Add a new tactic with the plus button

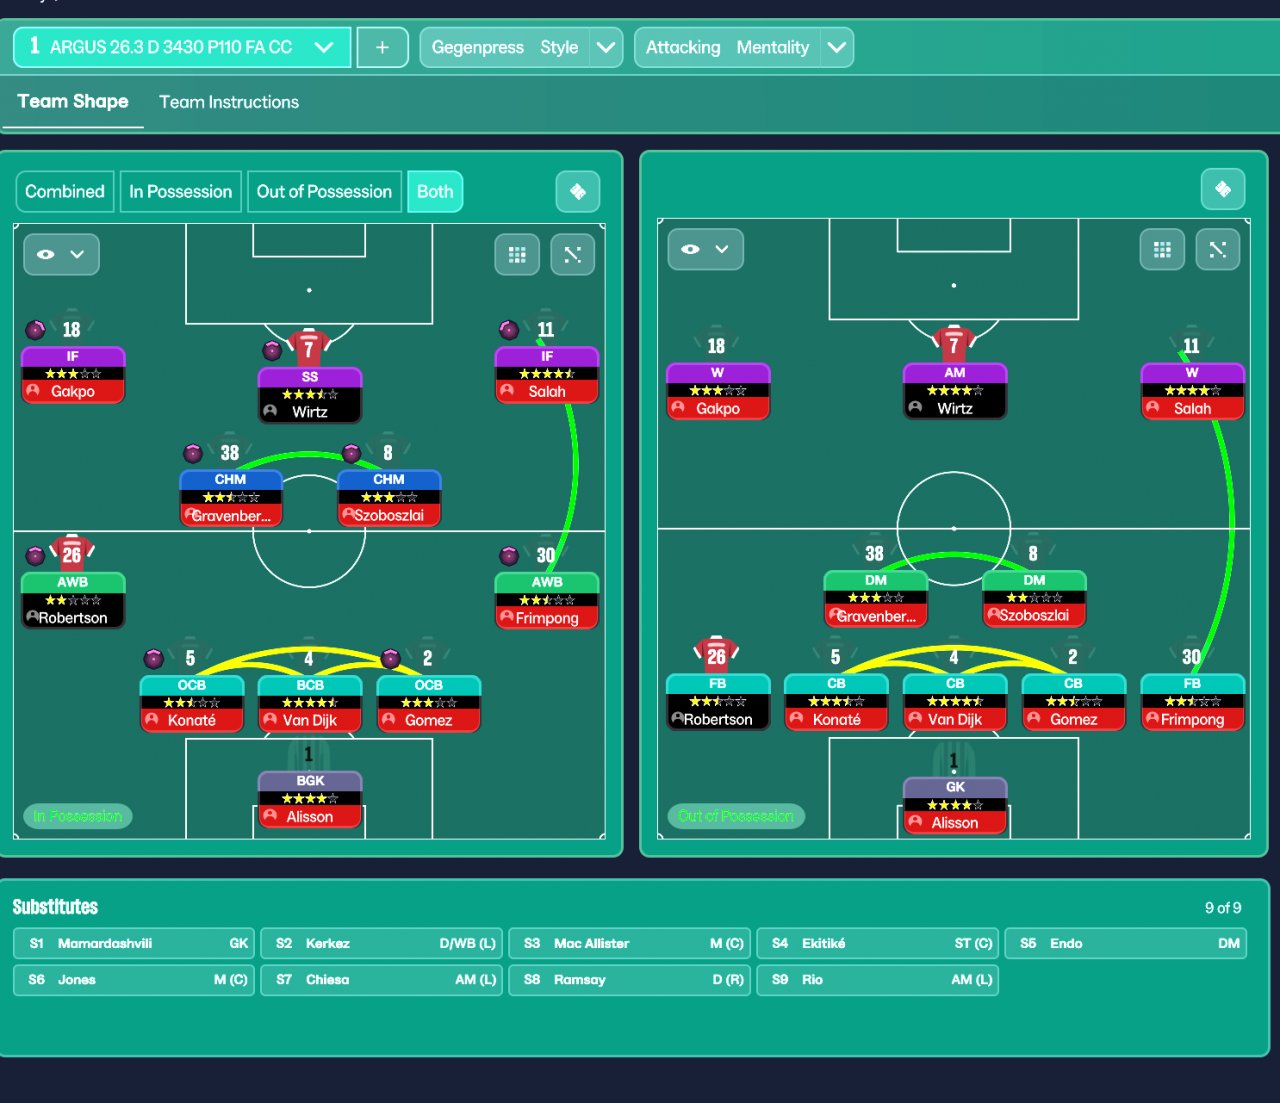(x=382, y=47)
